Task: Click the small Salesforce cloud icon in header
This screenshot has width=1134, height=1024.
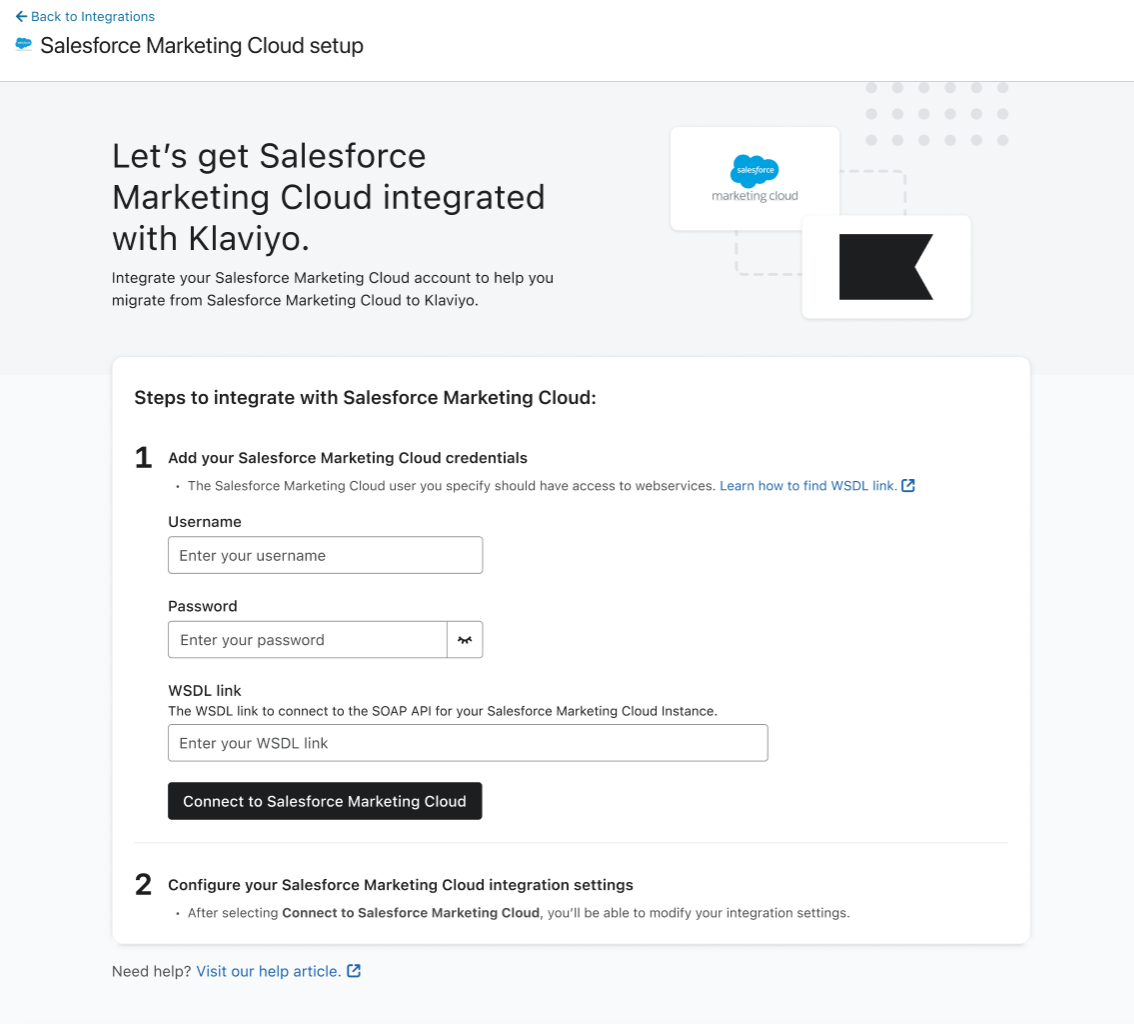Action: tap(23, 45)
